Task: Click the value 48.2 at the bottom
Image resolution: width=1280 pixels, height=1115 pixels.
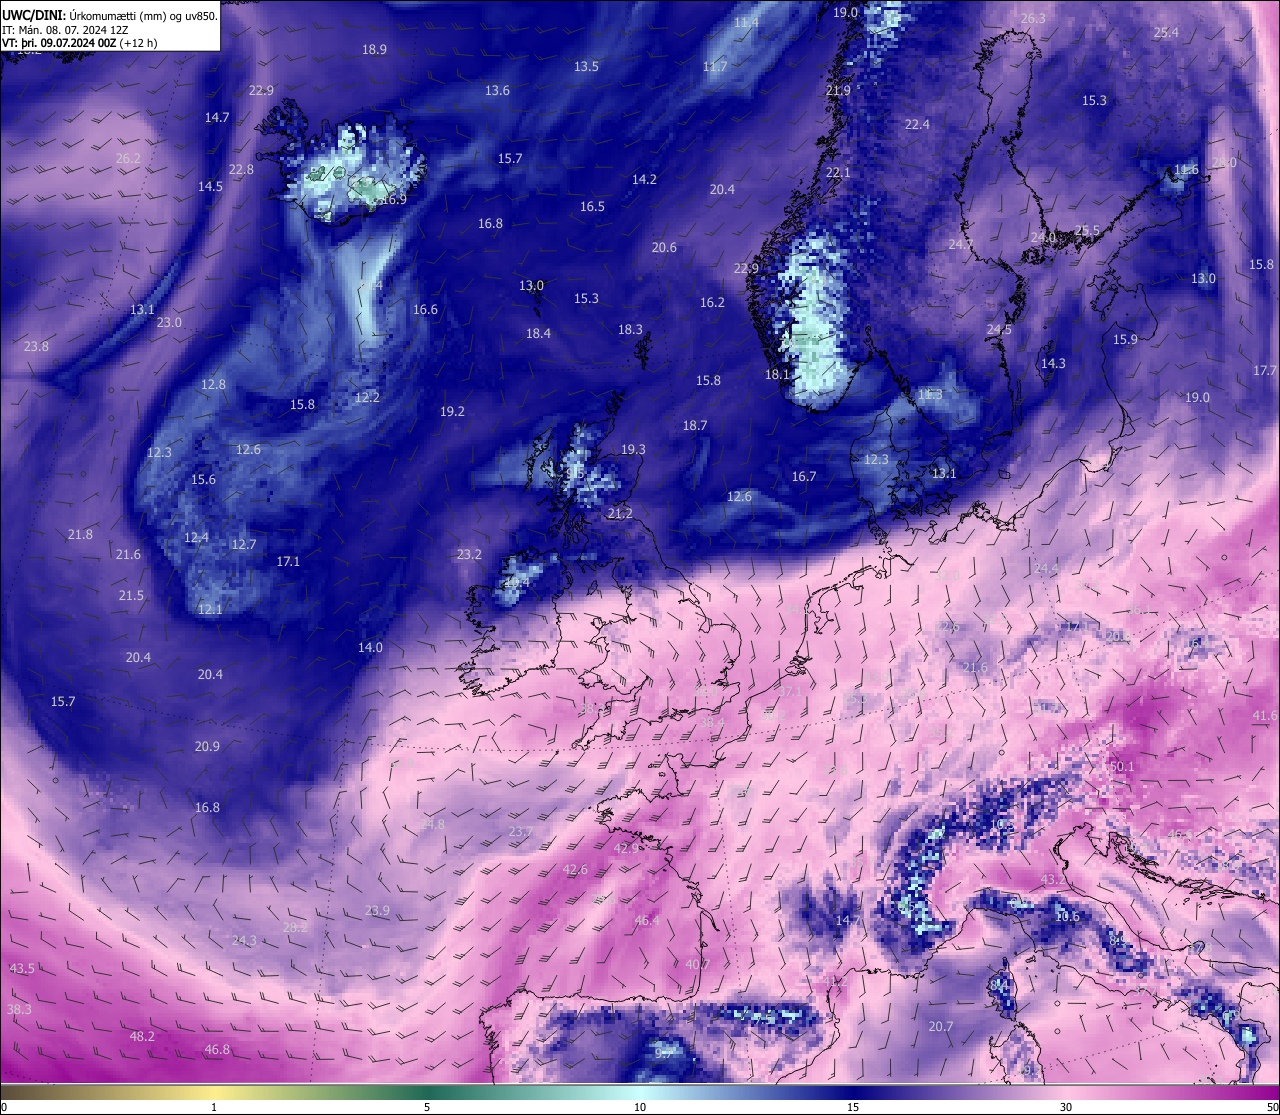Action: coord(142,1036)
